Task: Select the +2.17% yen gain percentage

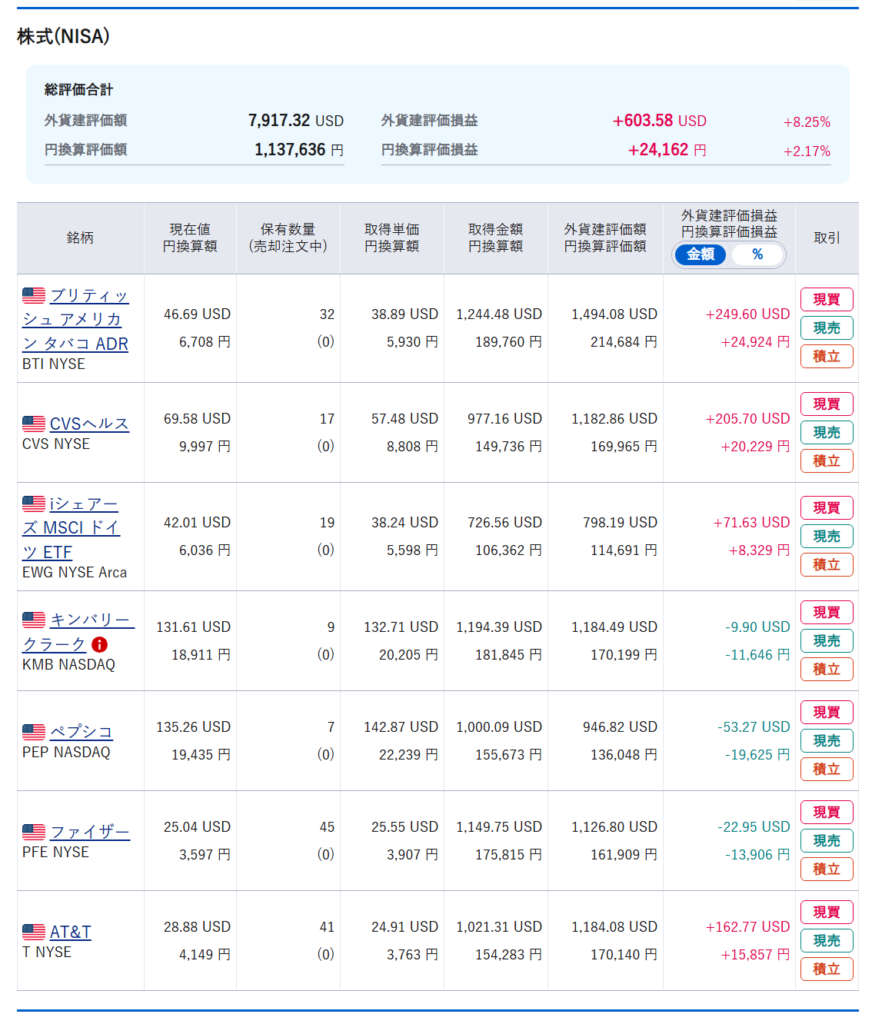Action: point(807,152)
